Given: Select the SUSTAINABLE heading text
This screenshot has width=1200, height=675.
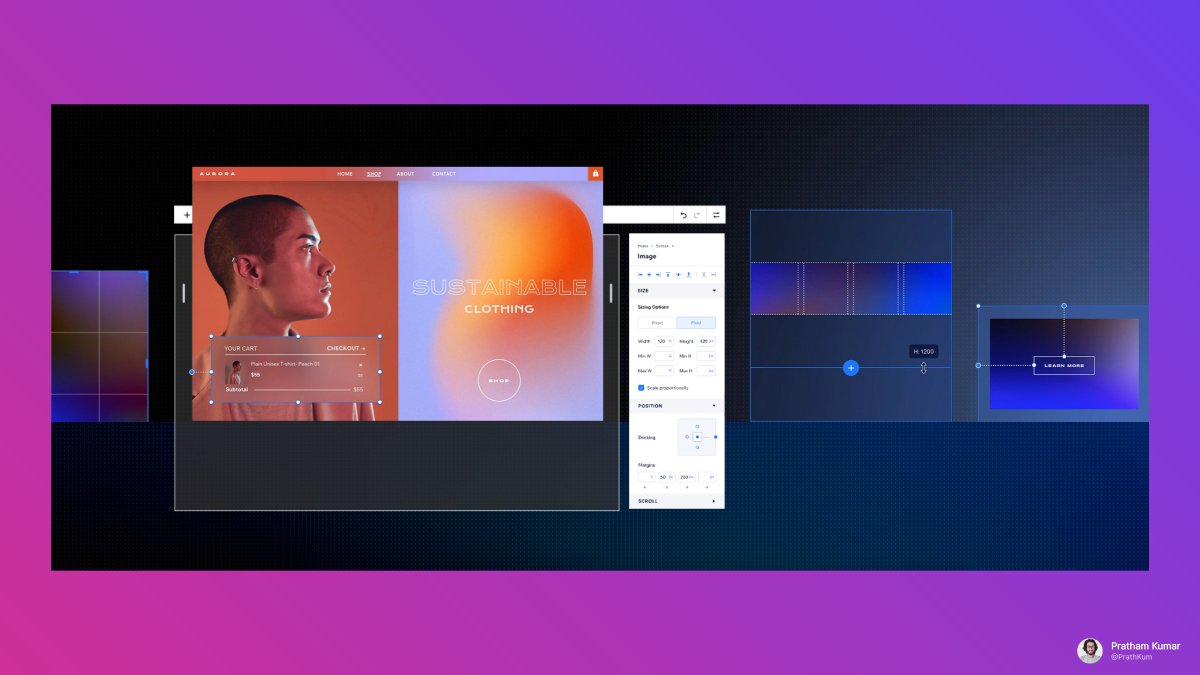Looking at the screenshot, I should coord(499,288).
